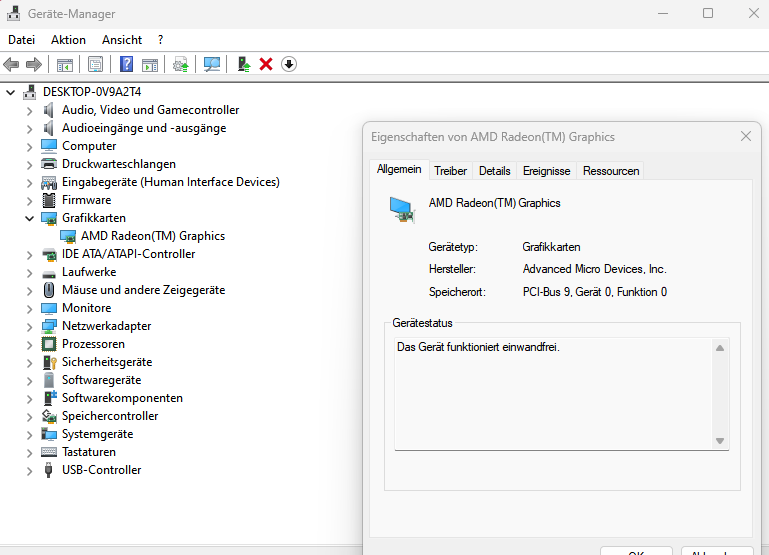This screenshot has height=555, width=769.
Task: Expand the Systemgeräte category
Action: pyautogui.click(x=29, y=434)
